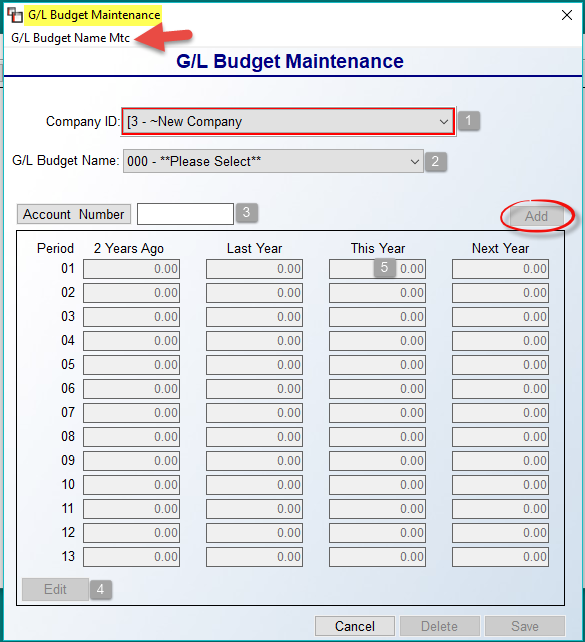Select Period 01 field under Last Year
The image size is (585, 642).
pyautogui.click(x=254, y=269)
